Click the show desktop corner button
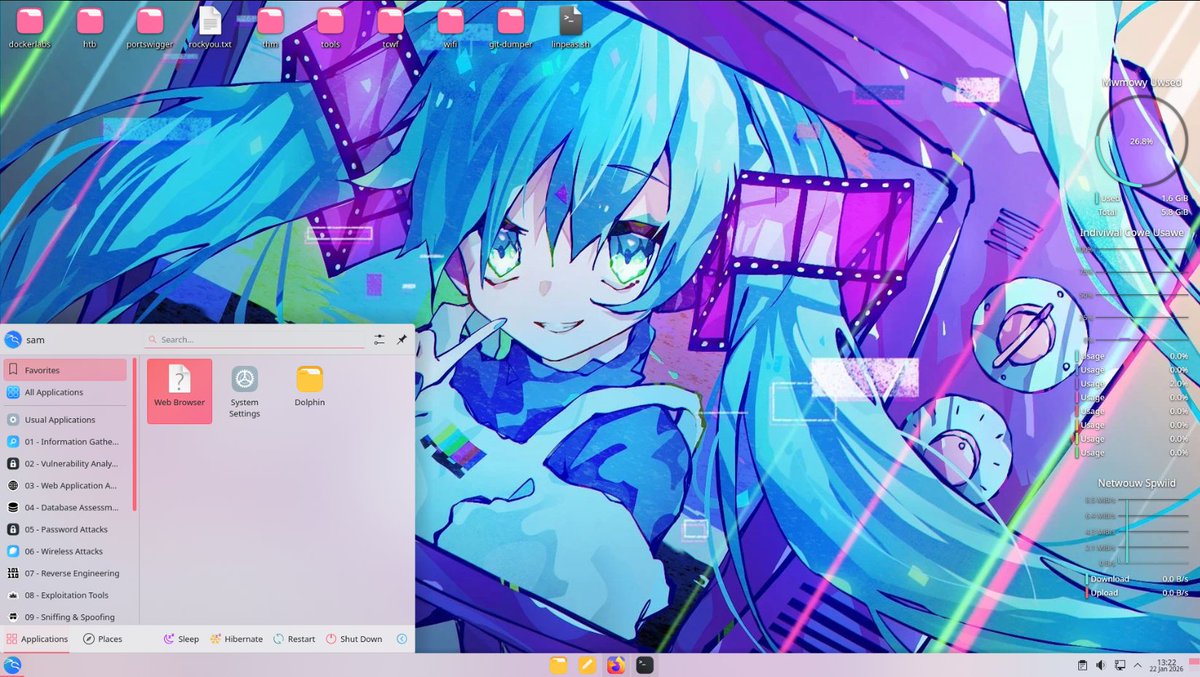Screen dimensions: 1200x677 [x=1192, y=665]
